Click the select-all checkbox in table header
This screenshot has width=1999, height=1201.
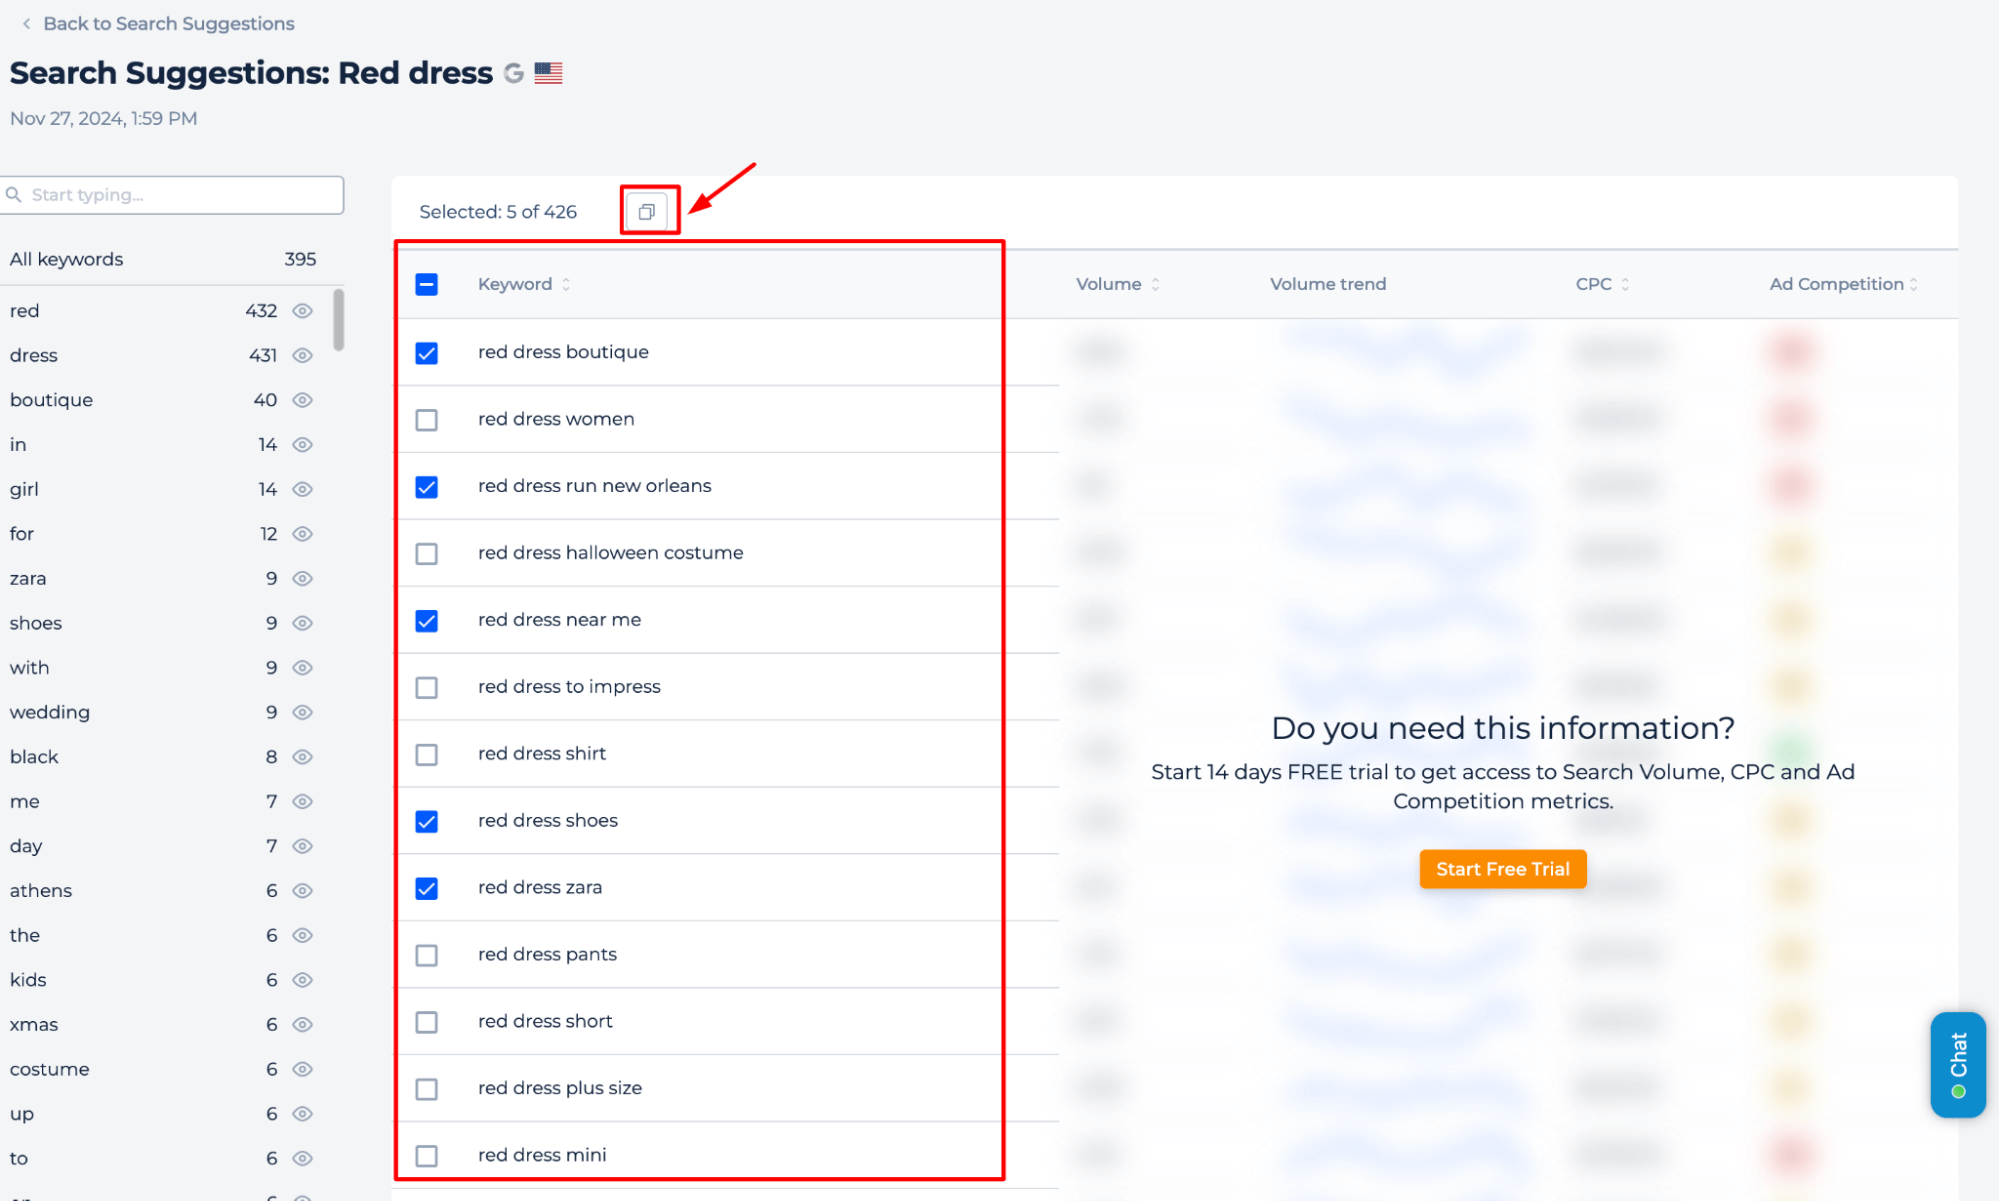[426, 284]
